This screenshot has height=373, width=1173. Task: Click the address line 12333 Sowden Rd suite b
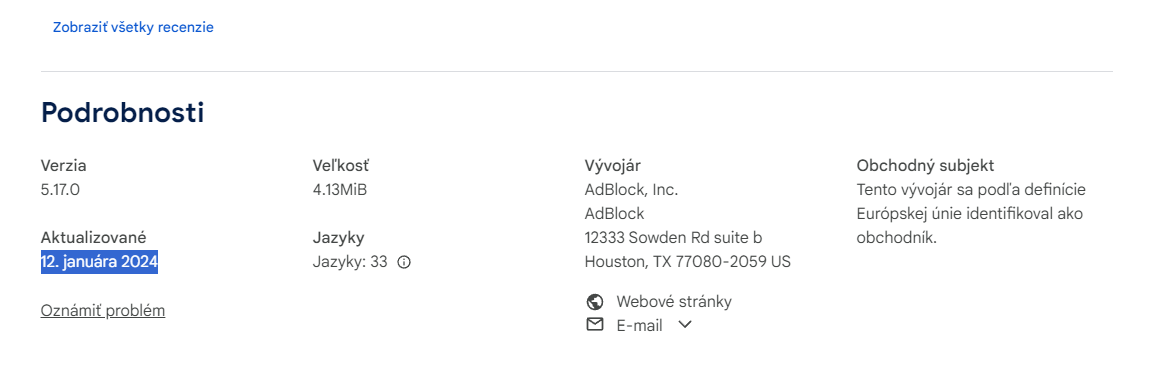coord(673,238)
